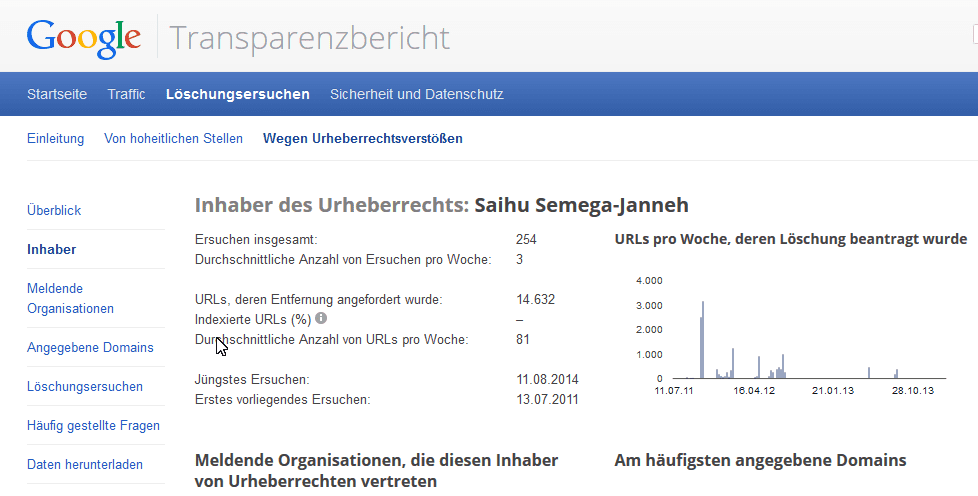Go to the Einleitung sub-tab
Screen dimensions: 978x496
point(56,139)
